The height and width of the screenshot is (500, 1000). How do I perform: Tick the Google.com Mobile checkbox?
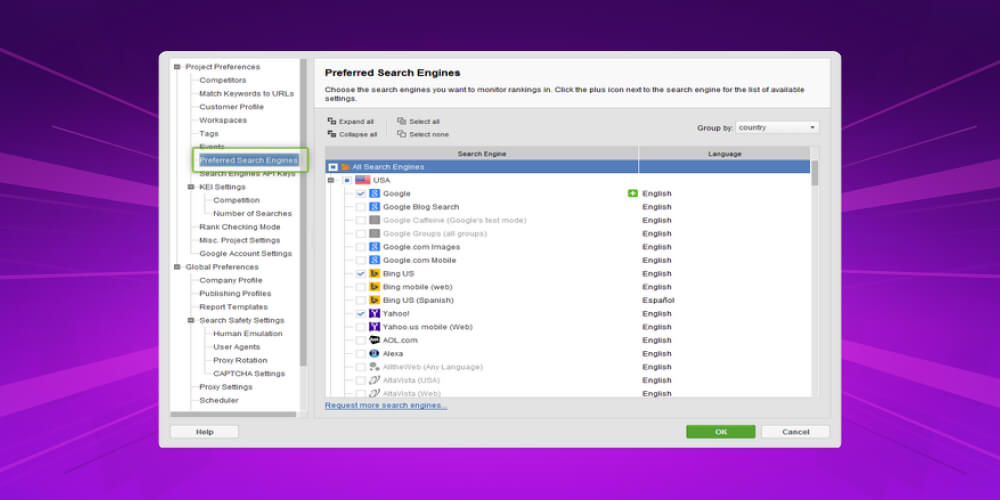click(x=361, y=260)
